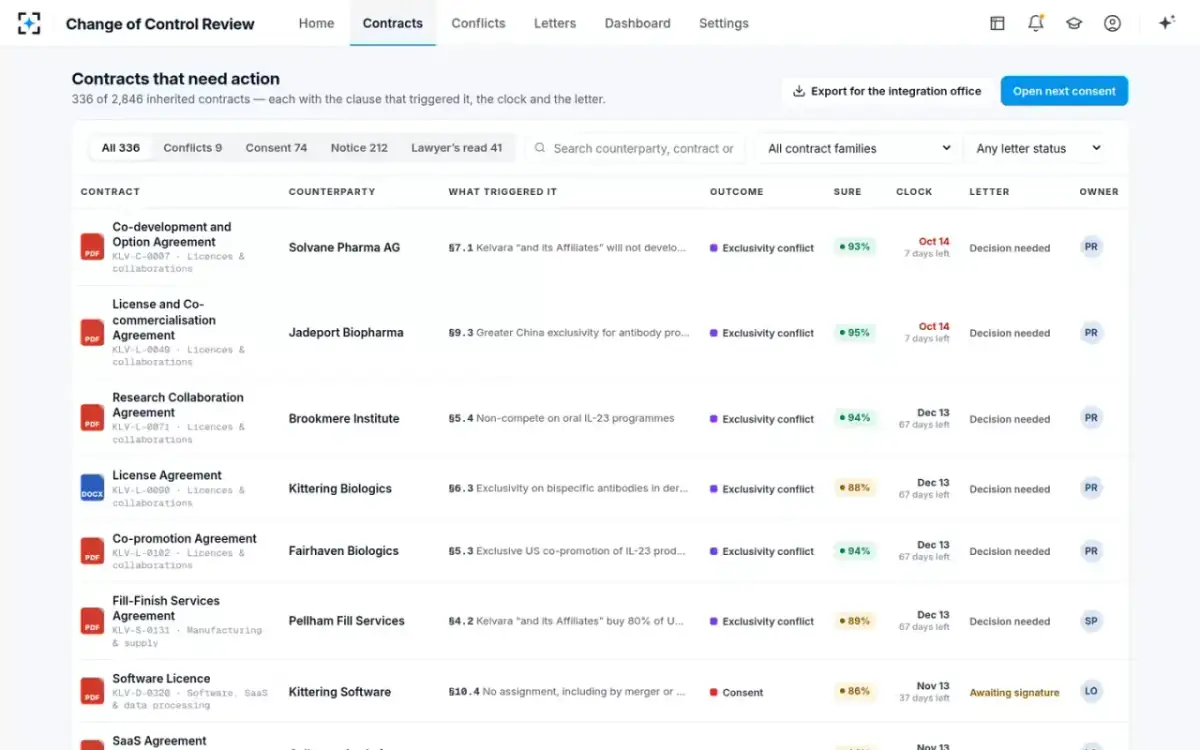
Task: Open the notifications bell
Action: (1036, 23)
